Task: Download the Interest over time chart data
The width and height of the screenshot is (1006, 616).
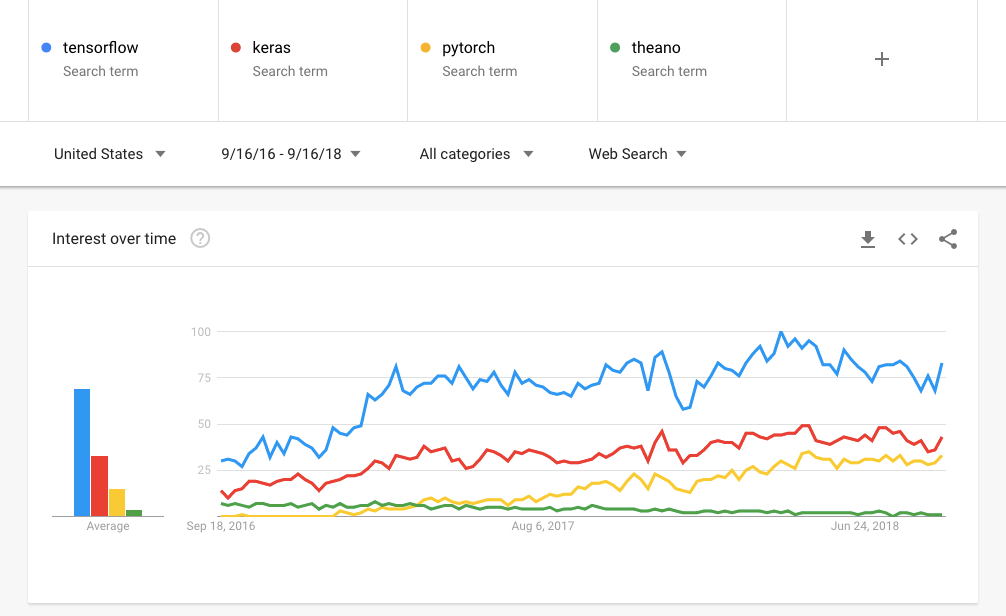Action: coord(868,239)
